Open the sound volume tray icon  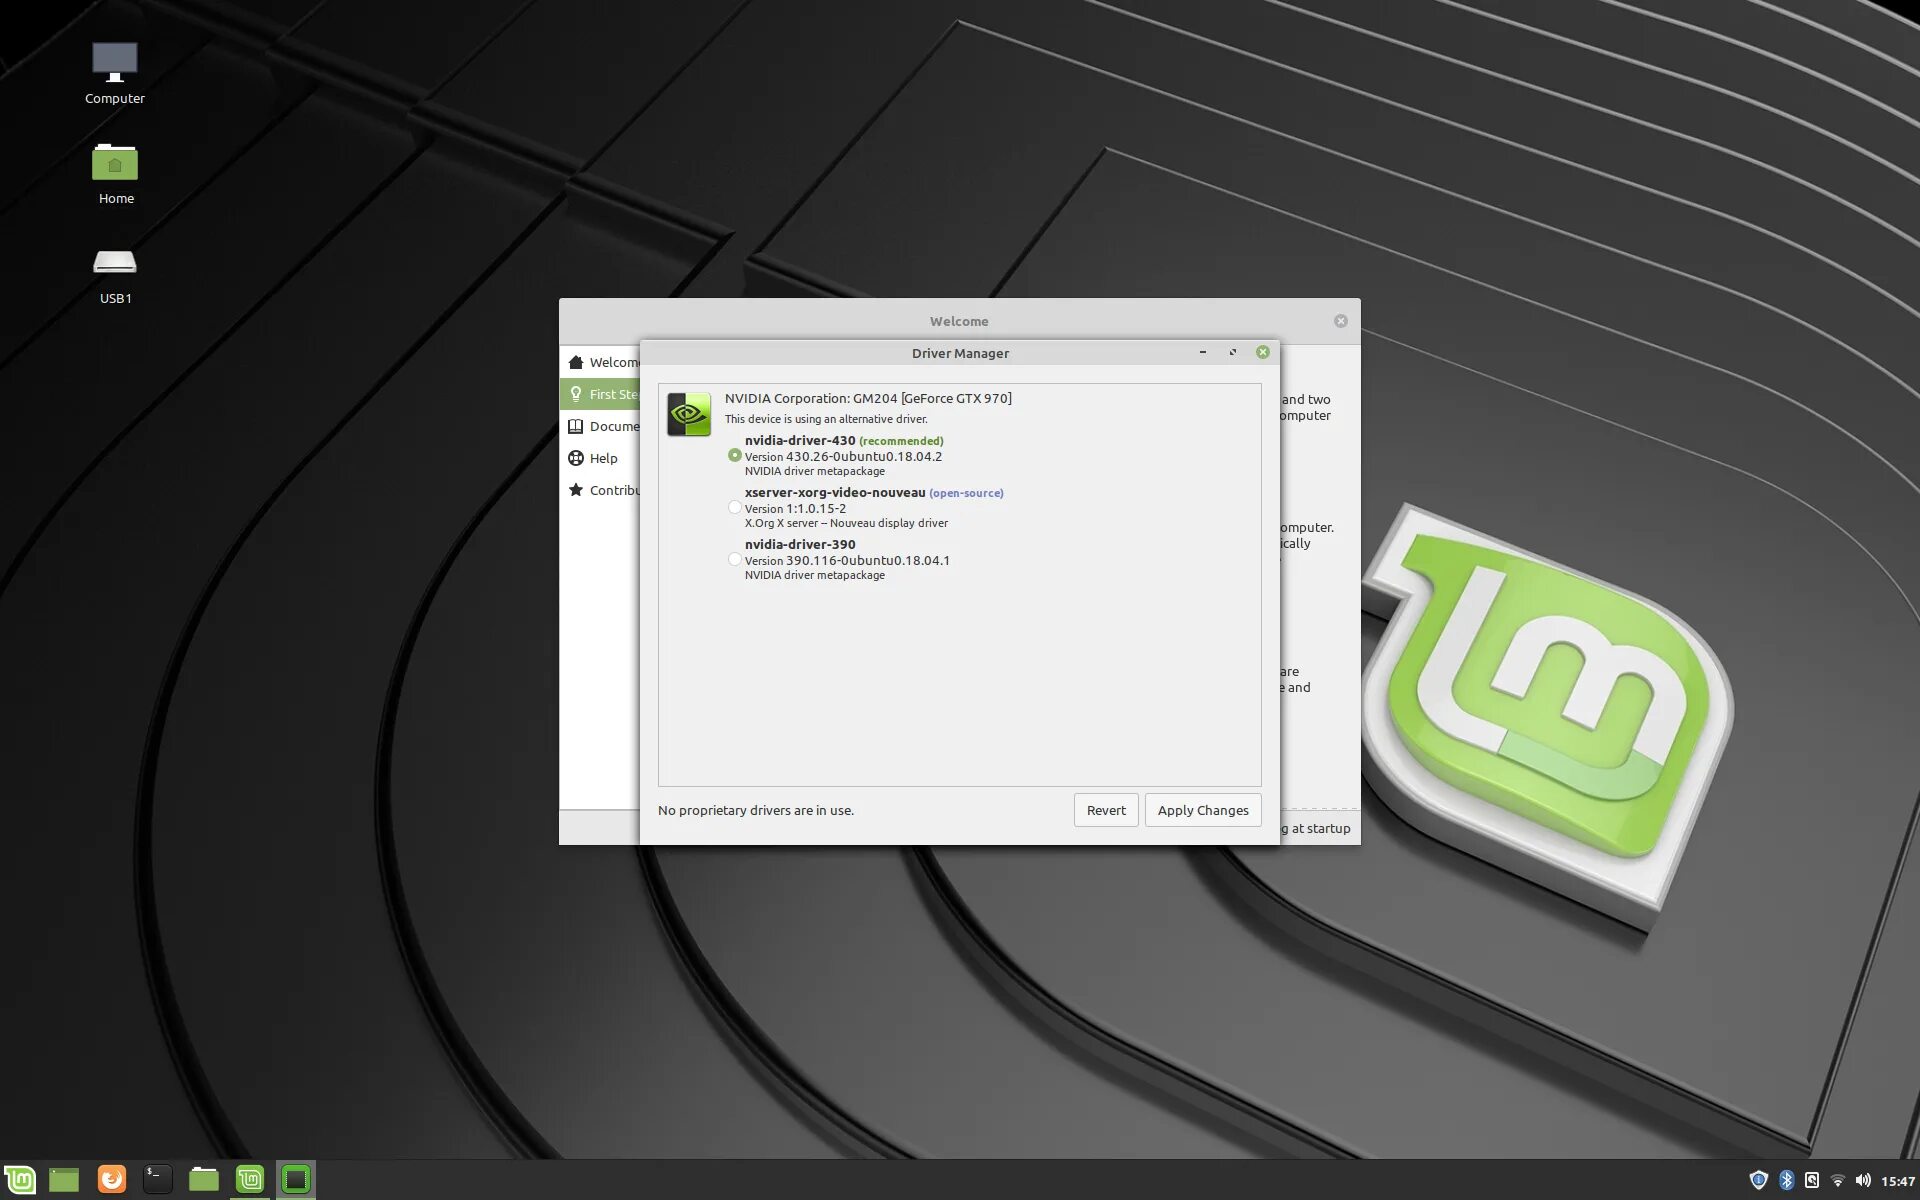[x=1863, y=1181]
